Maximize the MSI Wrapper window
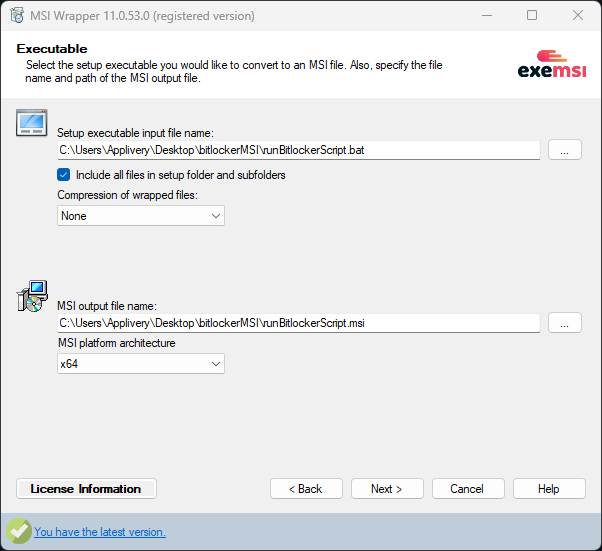 coord(532,16)
